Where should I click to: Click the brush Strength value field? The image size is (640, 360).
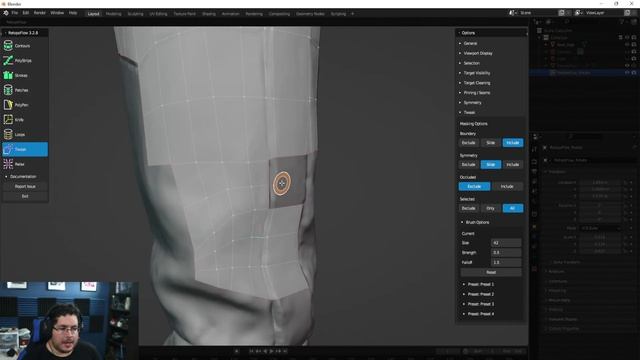(x=506, y=253)
